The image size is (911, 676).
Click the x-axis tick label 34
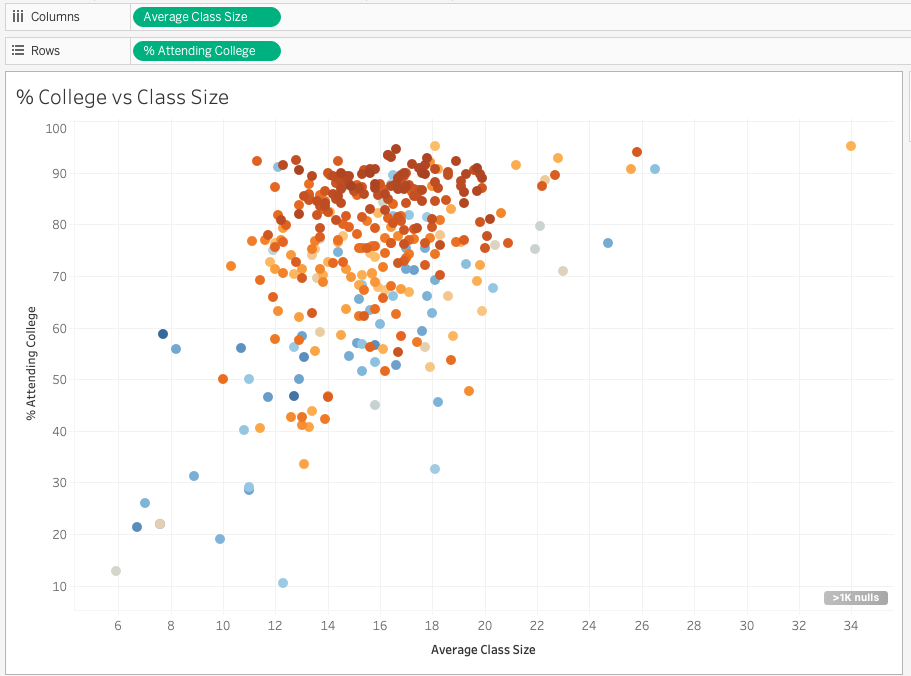point(851,625)
